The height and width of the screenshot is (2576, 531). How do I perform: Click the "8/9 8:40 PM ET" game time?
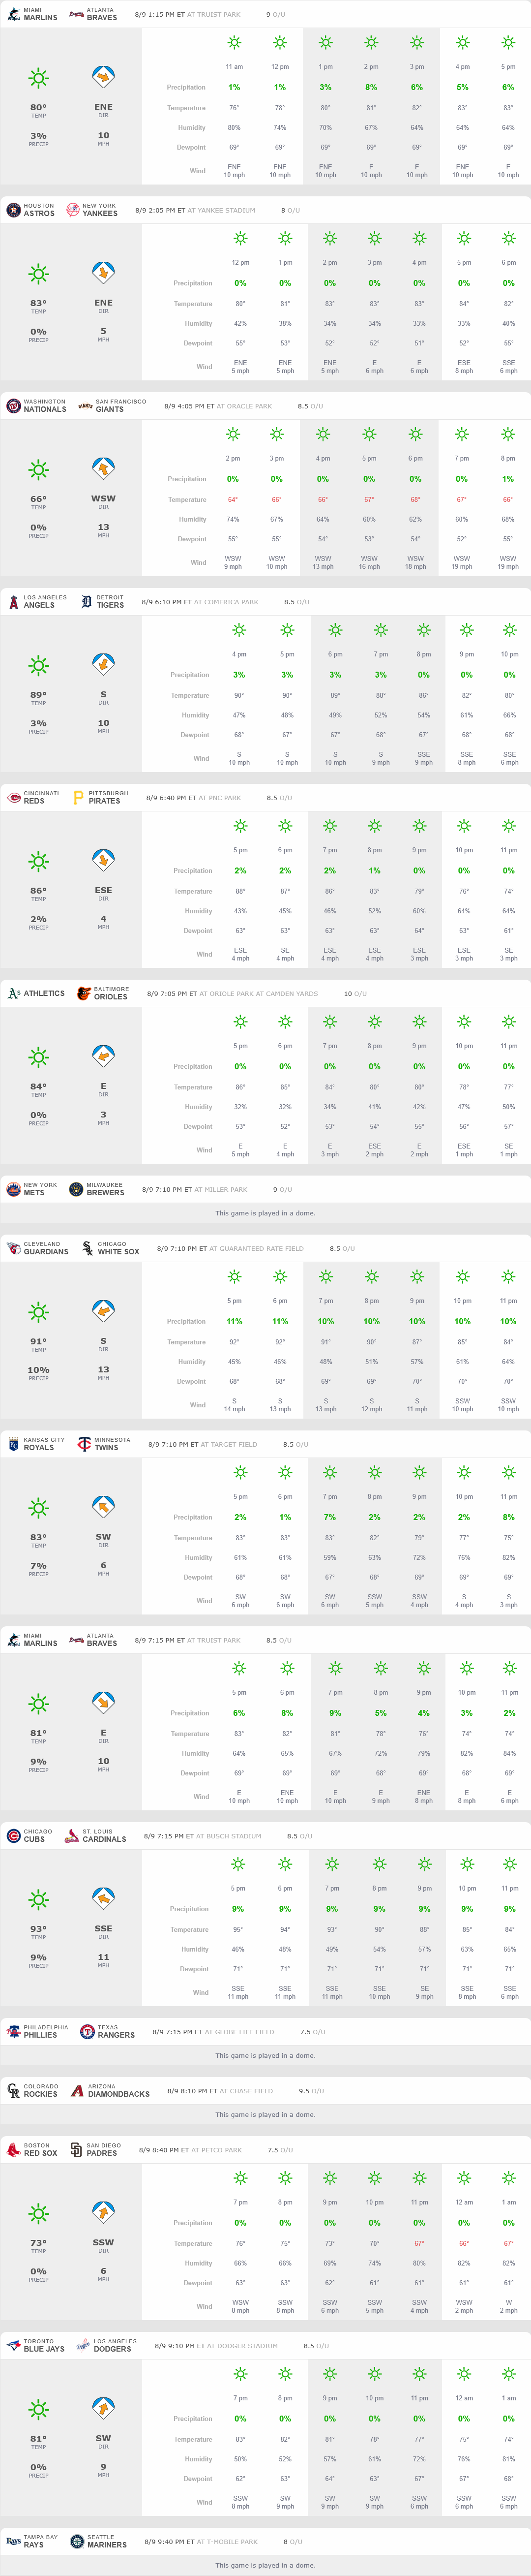tap(164, 2150)
